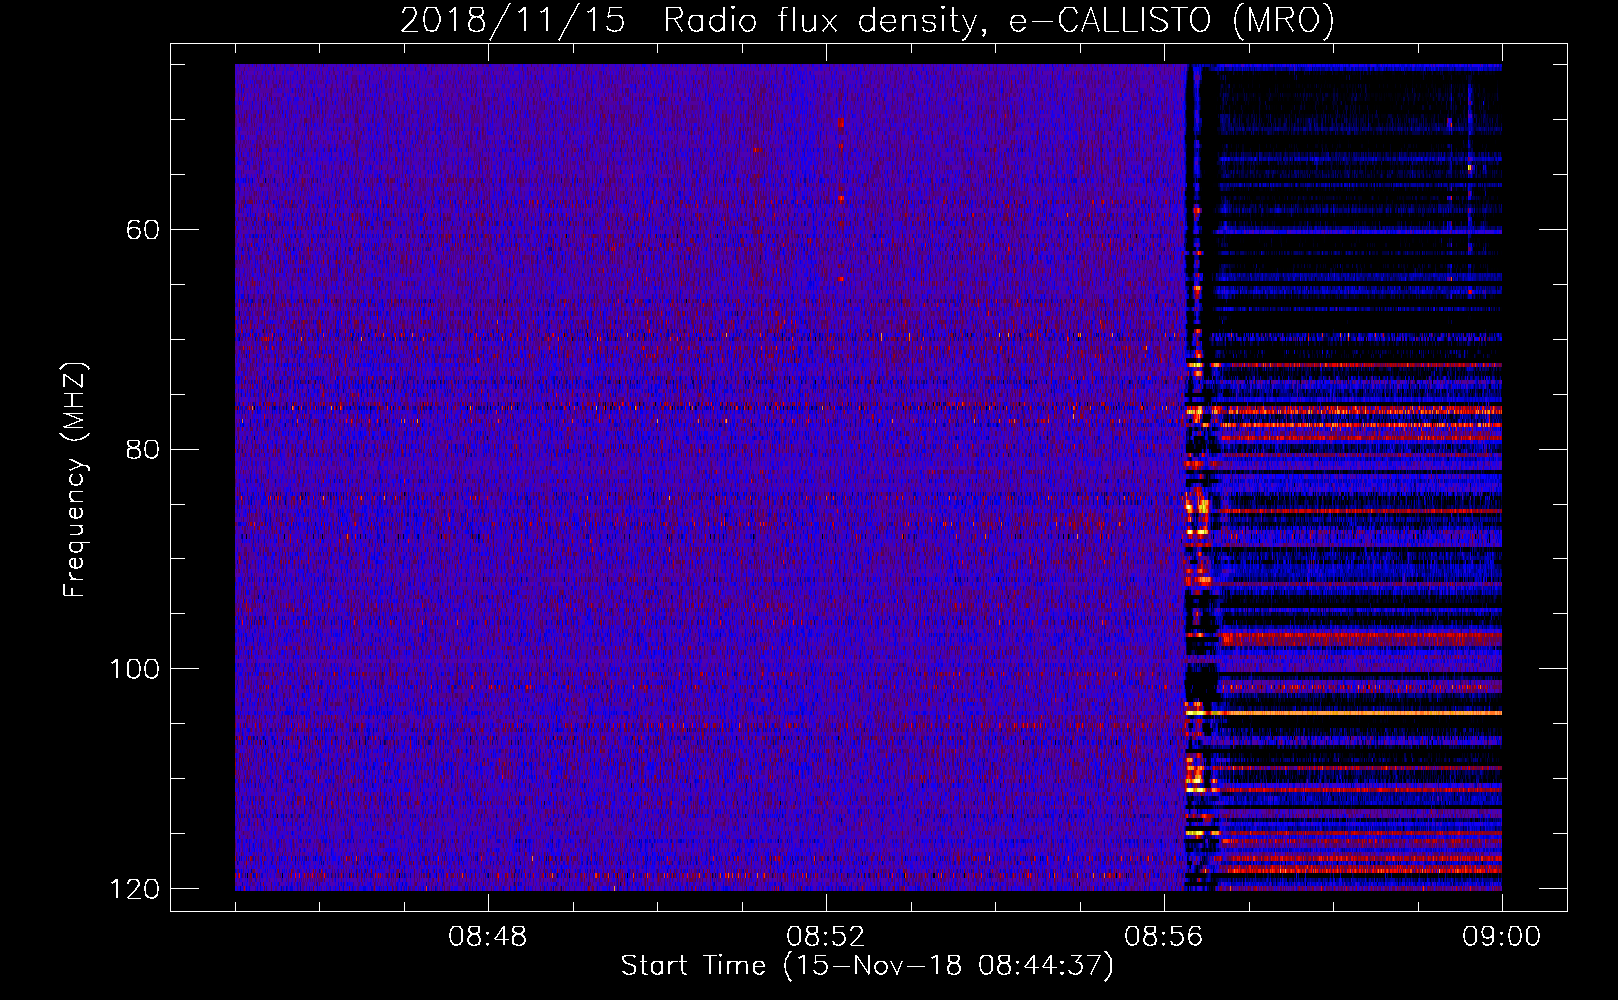1618x1000 pixels.
Task: Select the 09:00 time tick label
Action: pos(1502,937)
